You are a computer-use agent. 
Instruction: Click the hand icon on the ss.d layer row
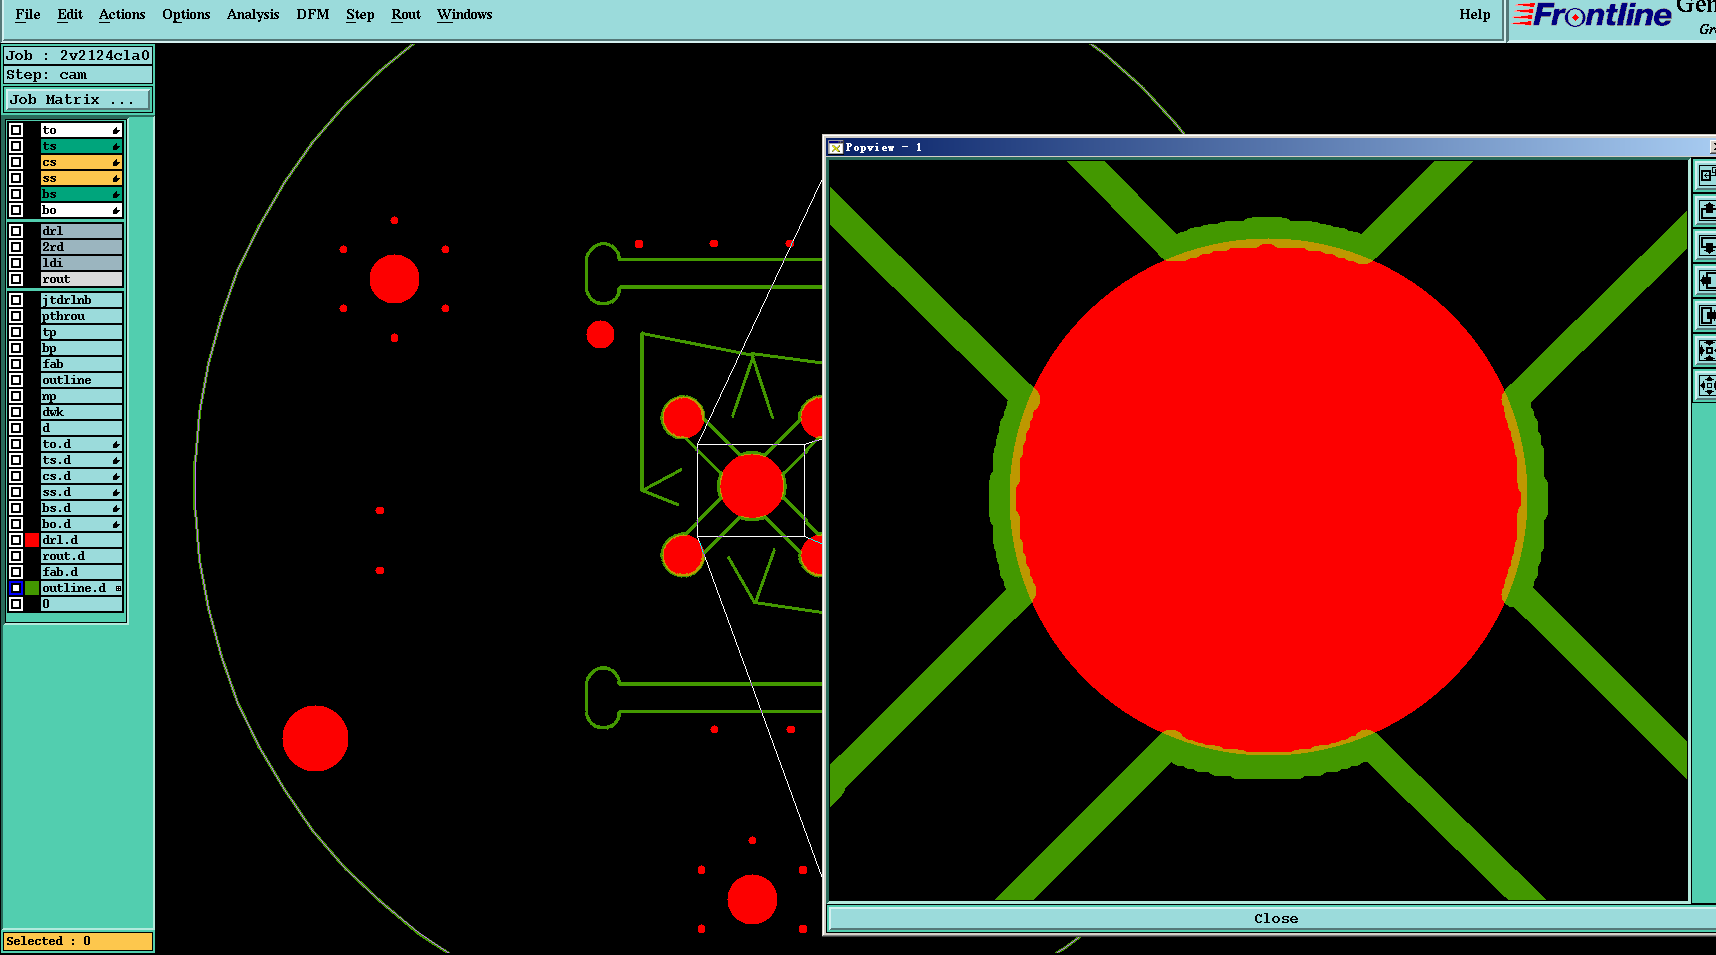(116, 493)
